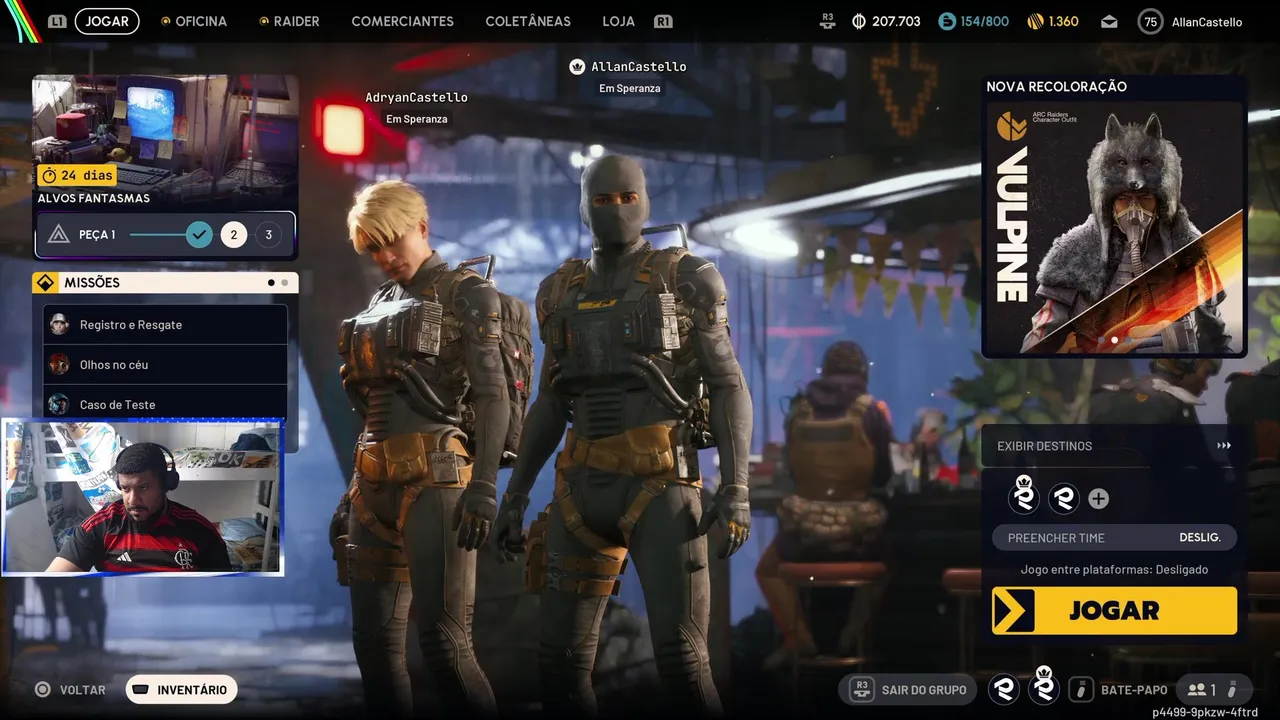
Task: Click the streamer webcam overlay
Action: (x=143, y=497)
